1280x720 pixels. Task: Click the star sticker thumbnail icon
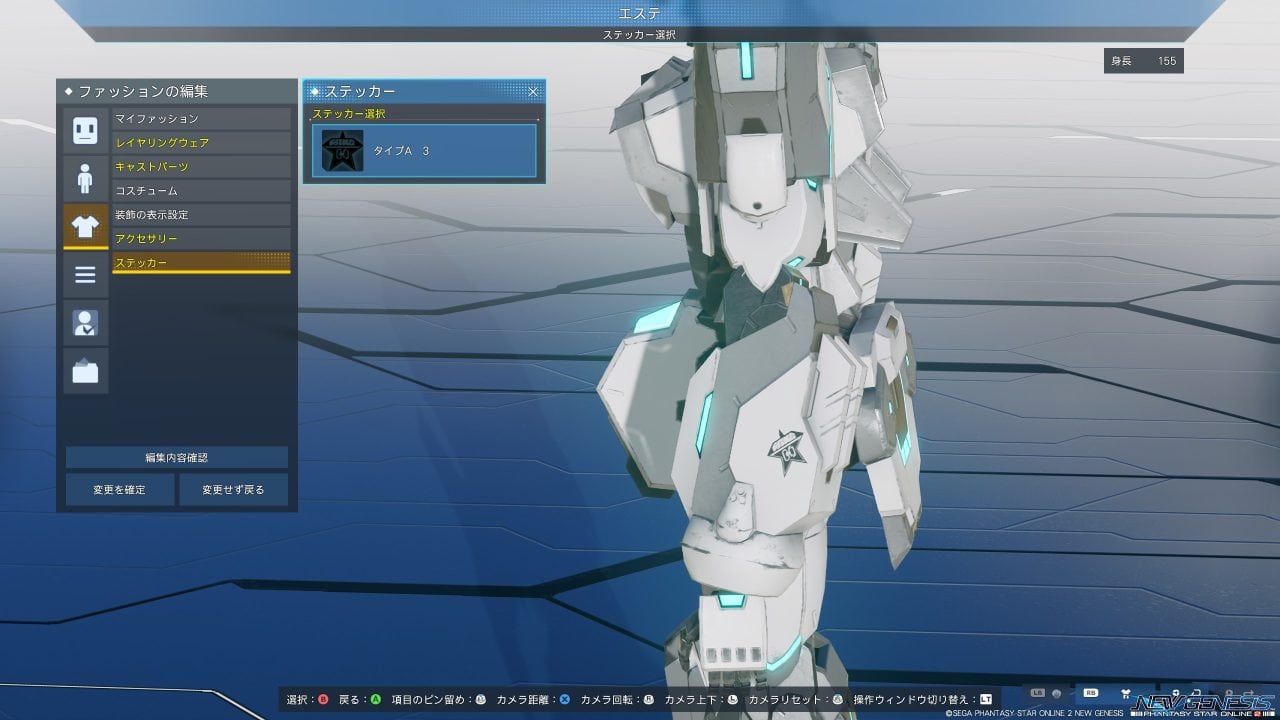[x=342, y=150]
